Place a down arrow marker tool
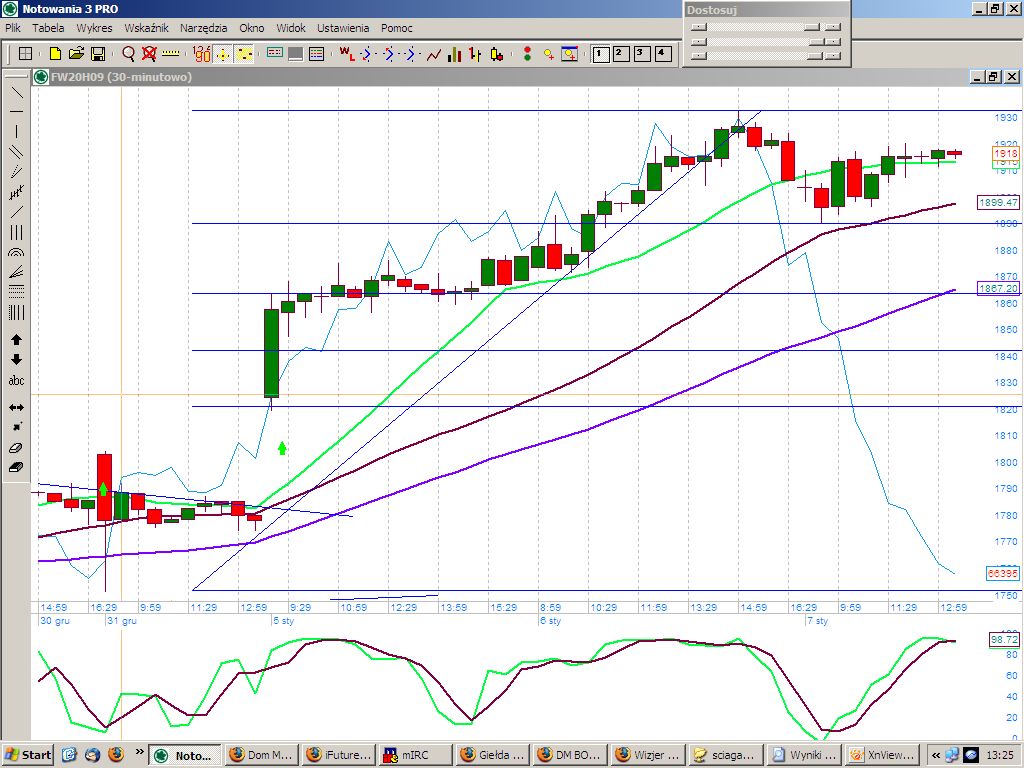 coord(16,360)
